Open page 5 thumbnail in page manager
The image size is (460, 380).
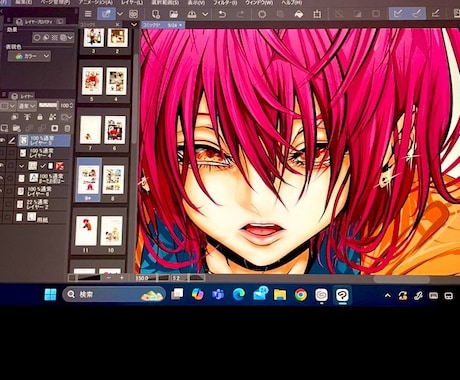92,81
